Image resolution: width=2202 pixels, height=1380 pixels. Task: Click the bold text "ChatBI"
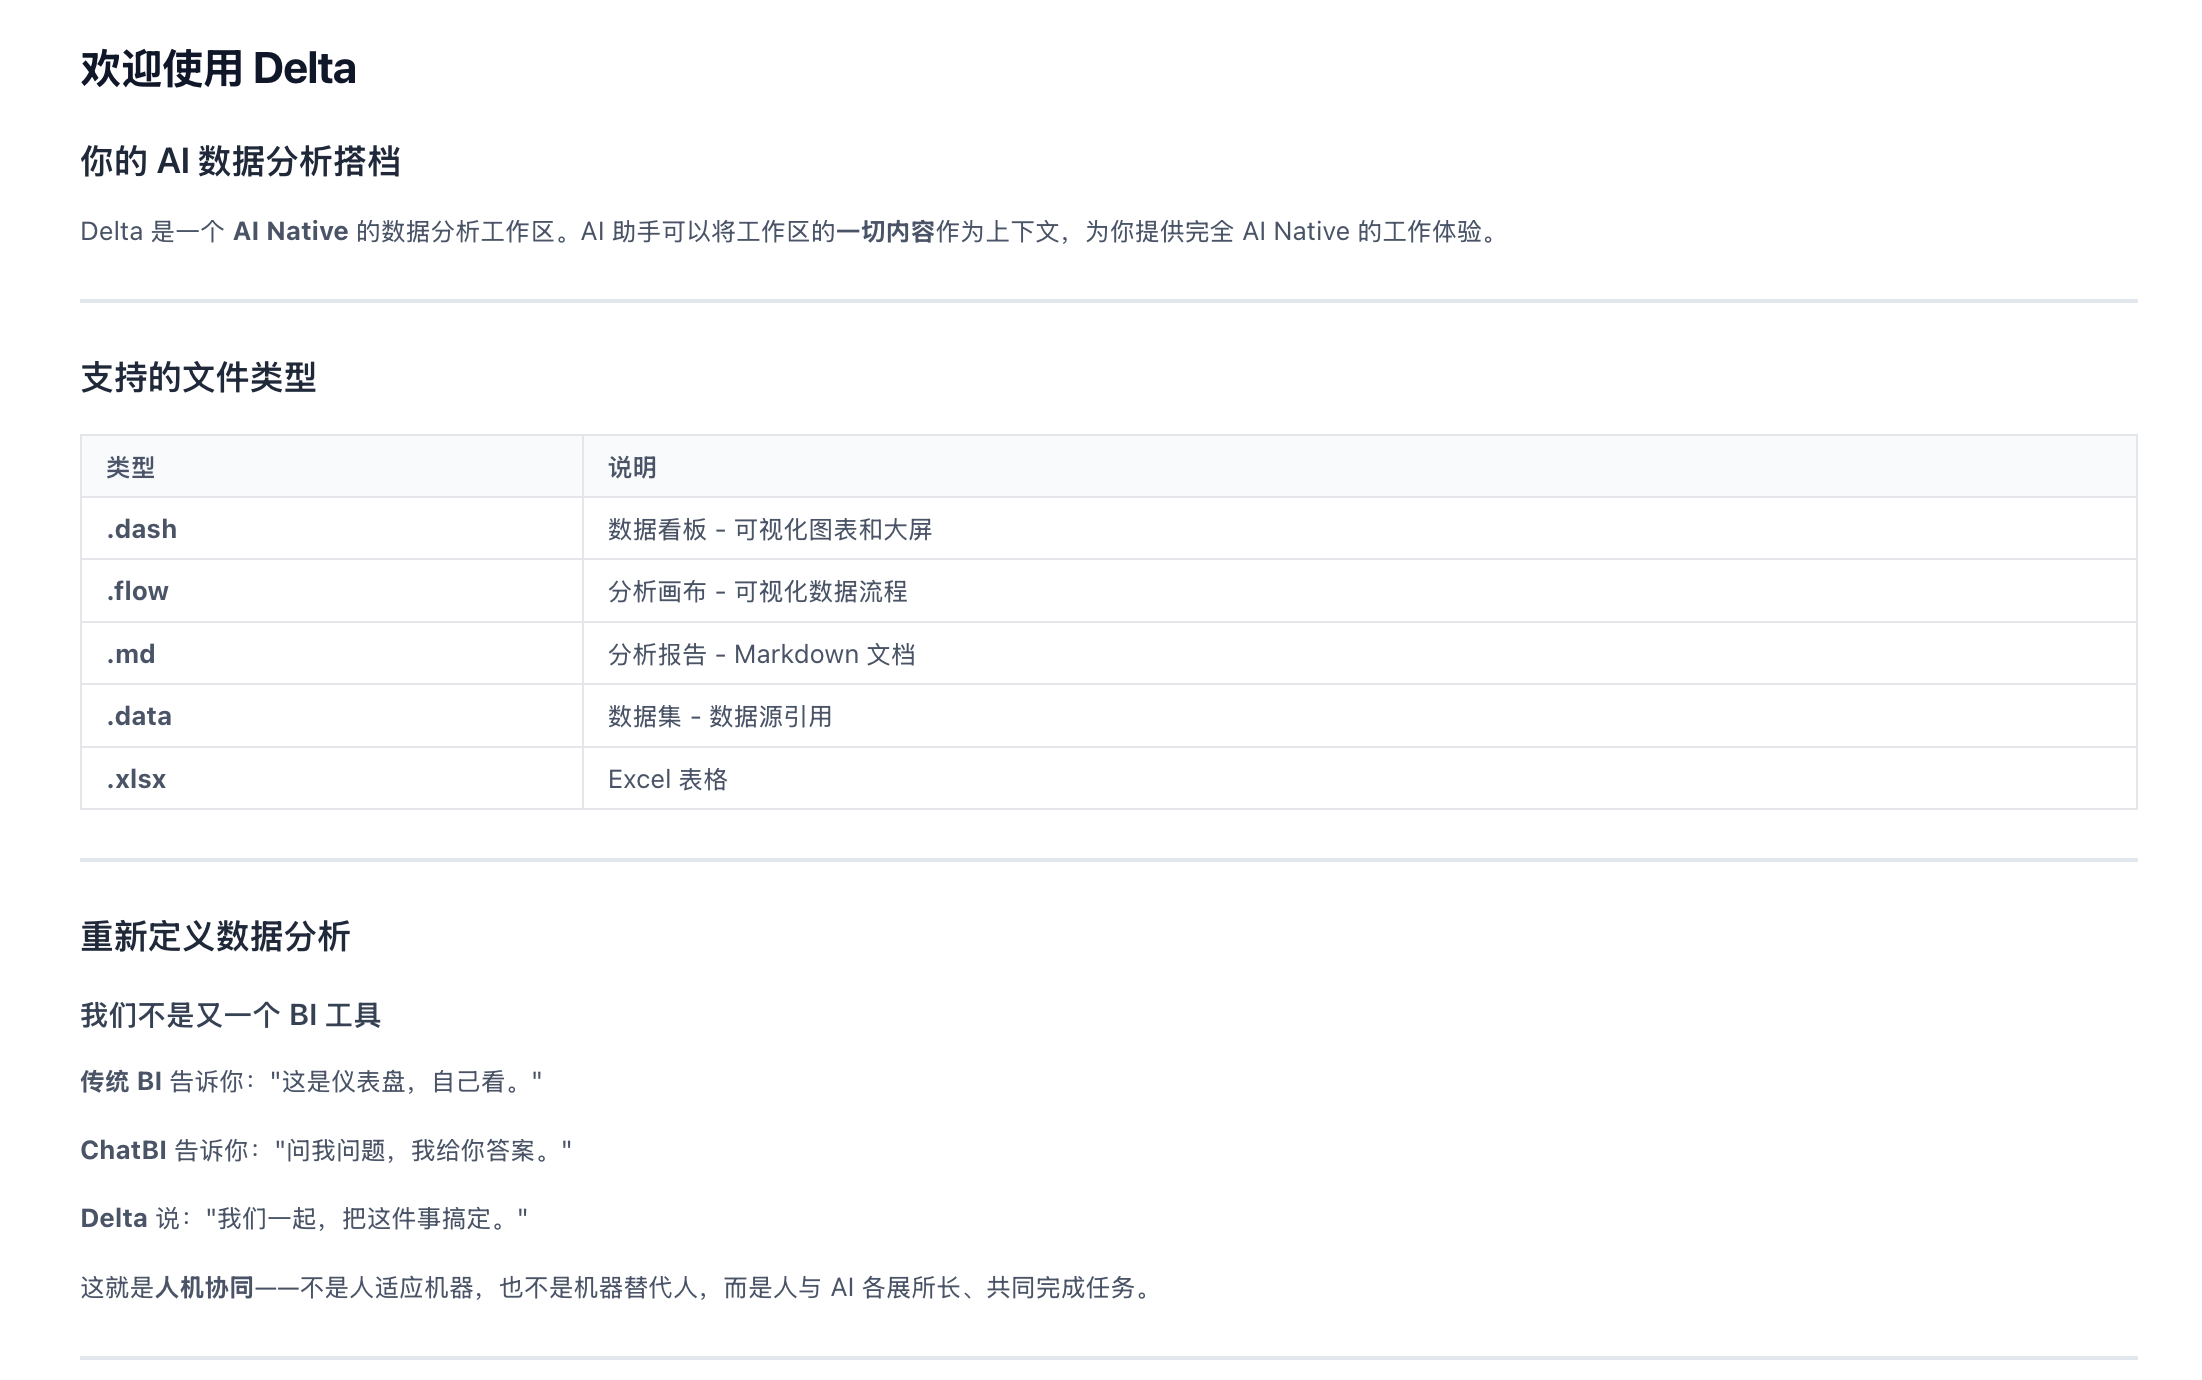point(123,1151)
